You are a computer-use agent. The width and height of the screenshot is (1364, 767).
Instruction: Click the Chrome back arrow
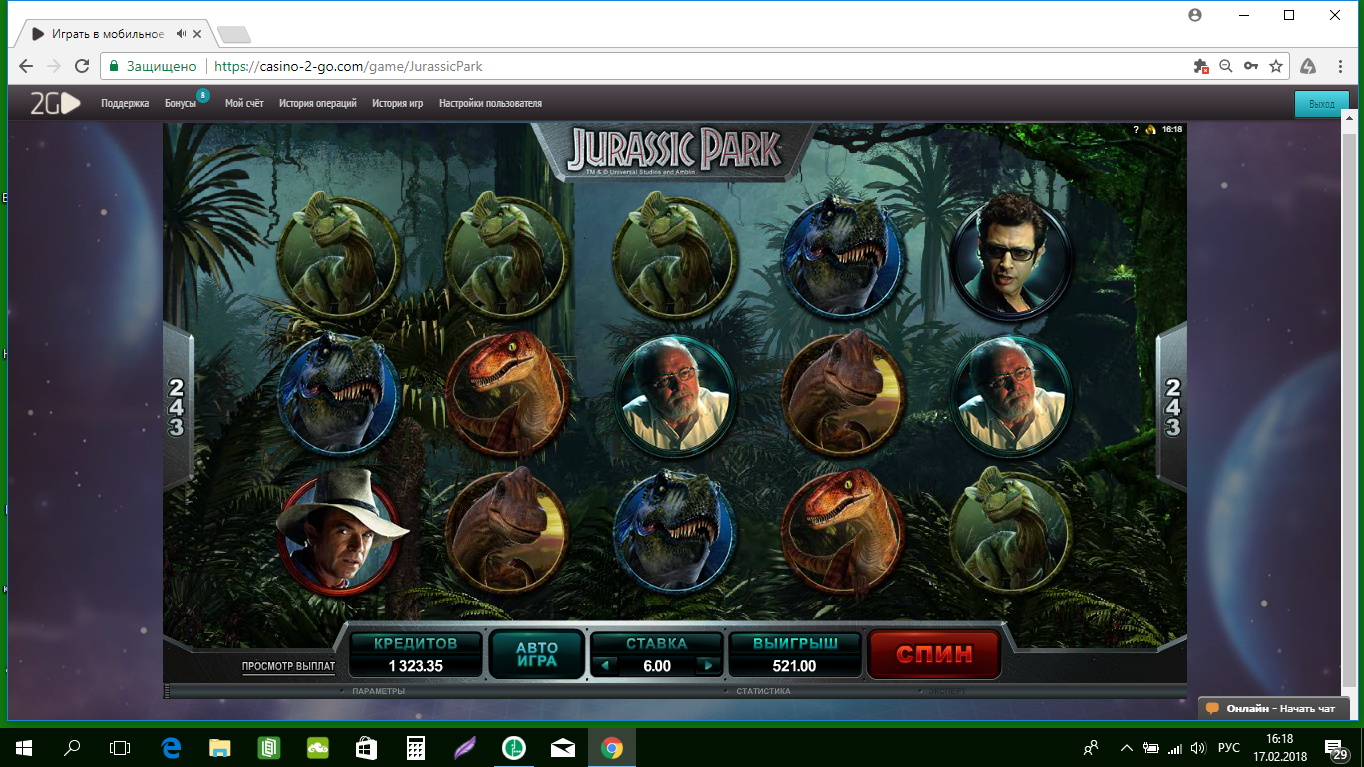click(26, 66)
